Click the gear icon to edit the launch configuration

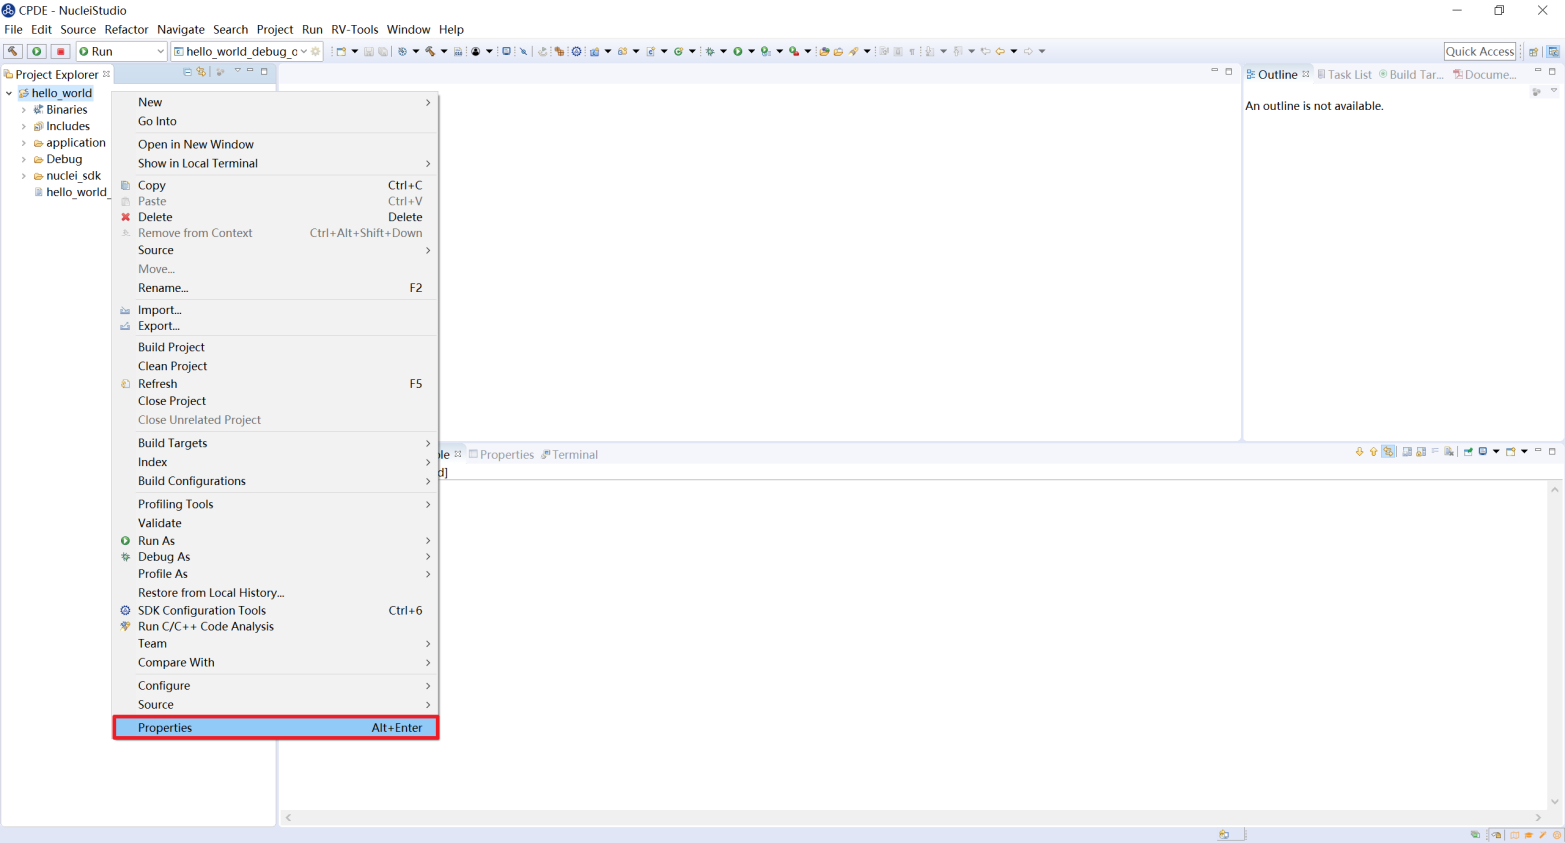tap(316, 51)
